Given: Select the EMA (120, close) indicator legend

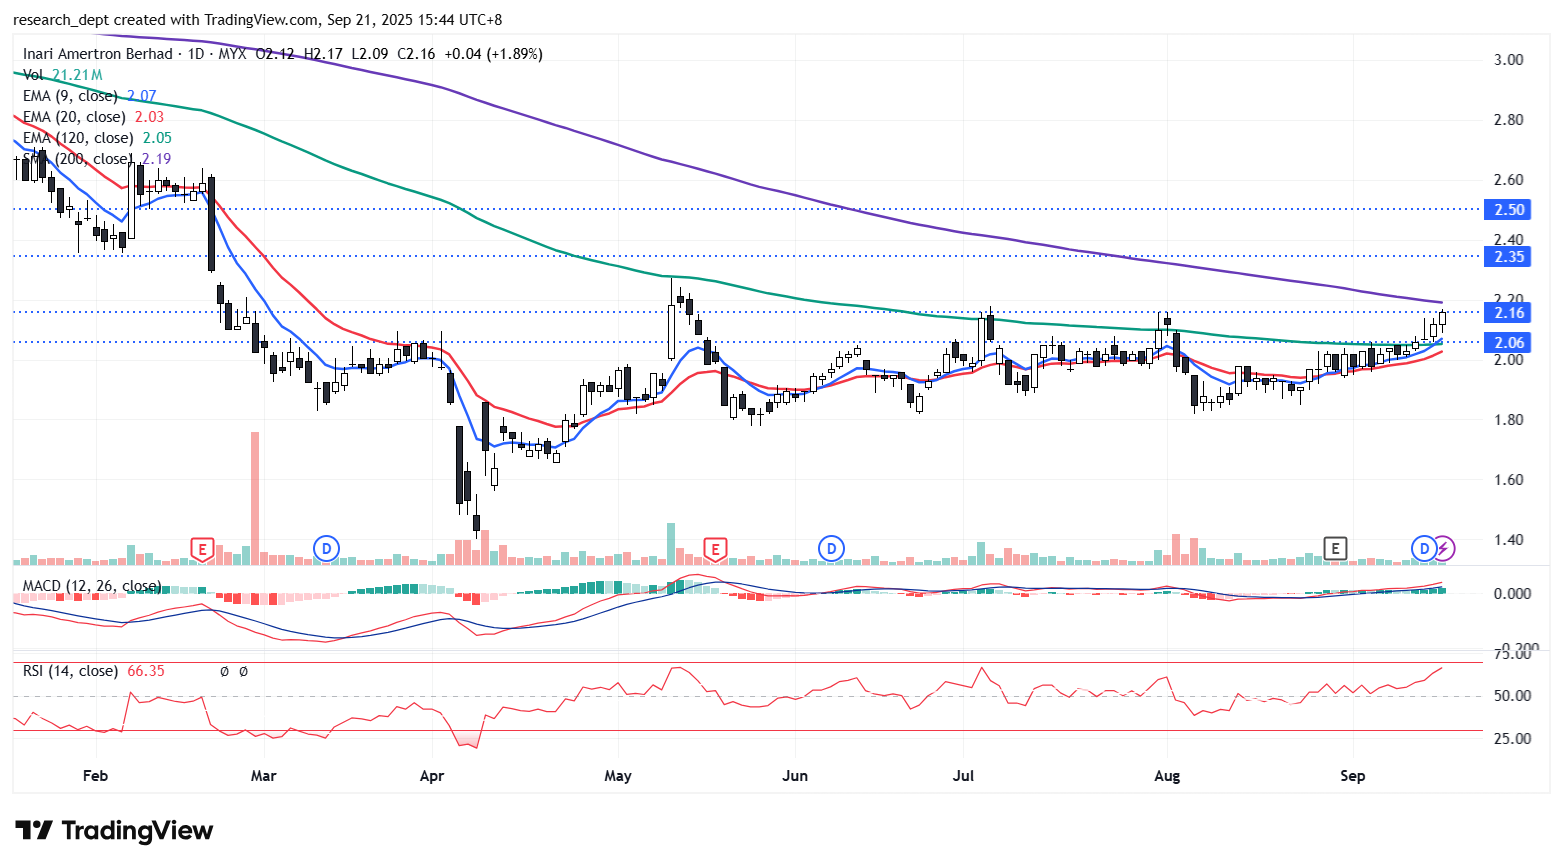Looking at the screenshot, I should [x=78, y=138].
